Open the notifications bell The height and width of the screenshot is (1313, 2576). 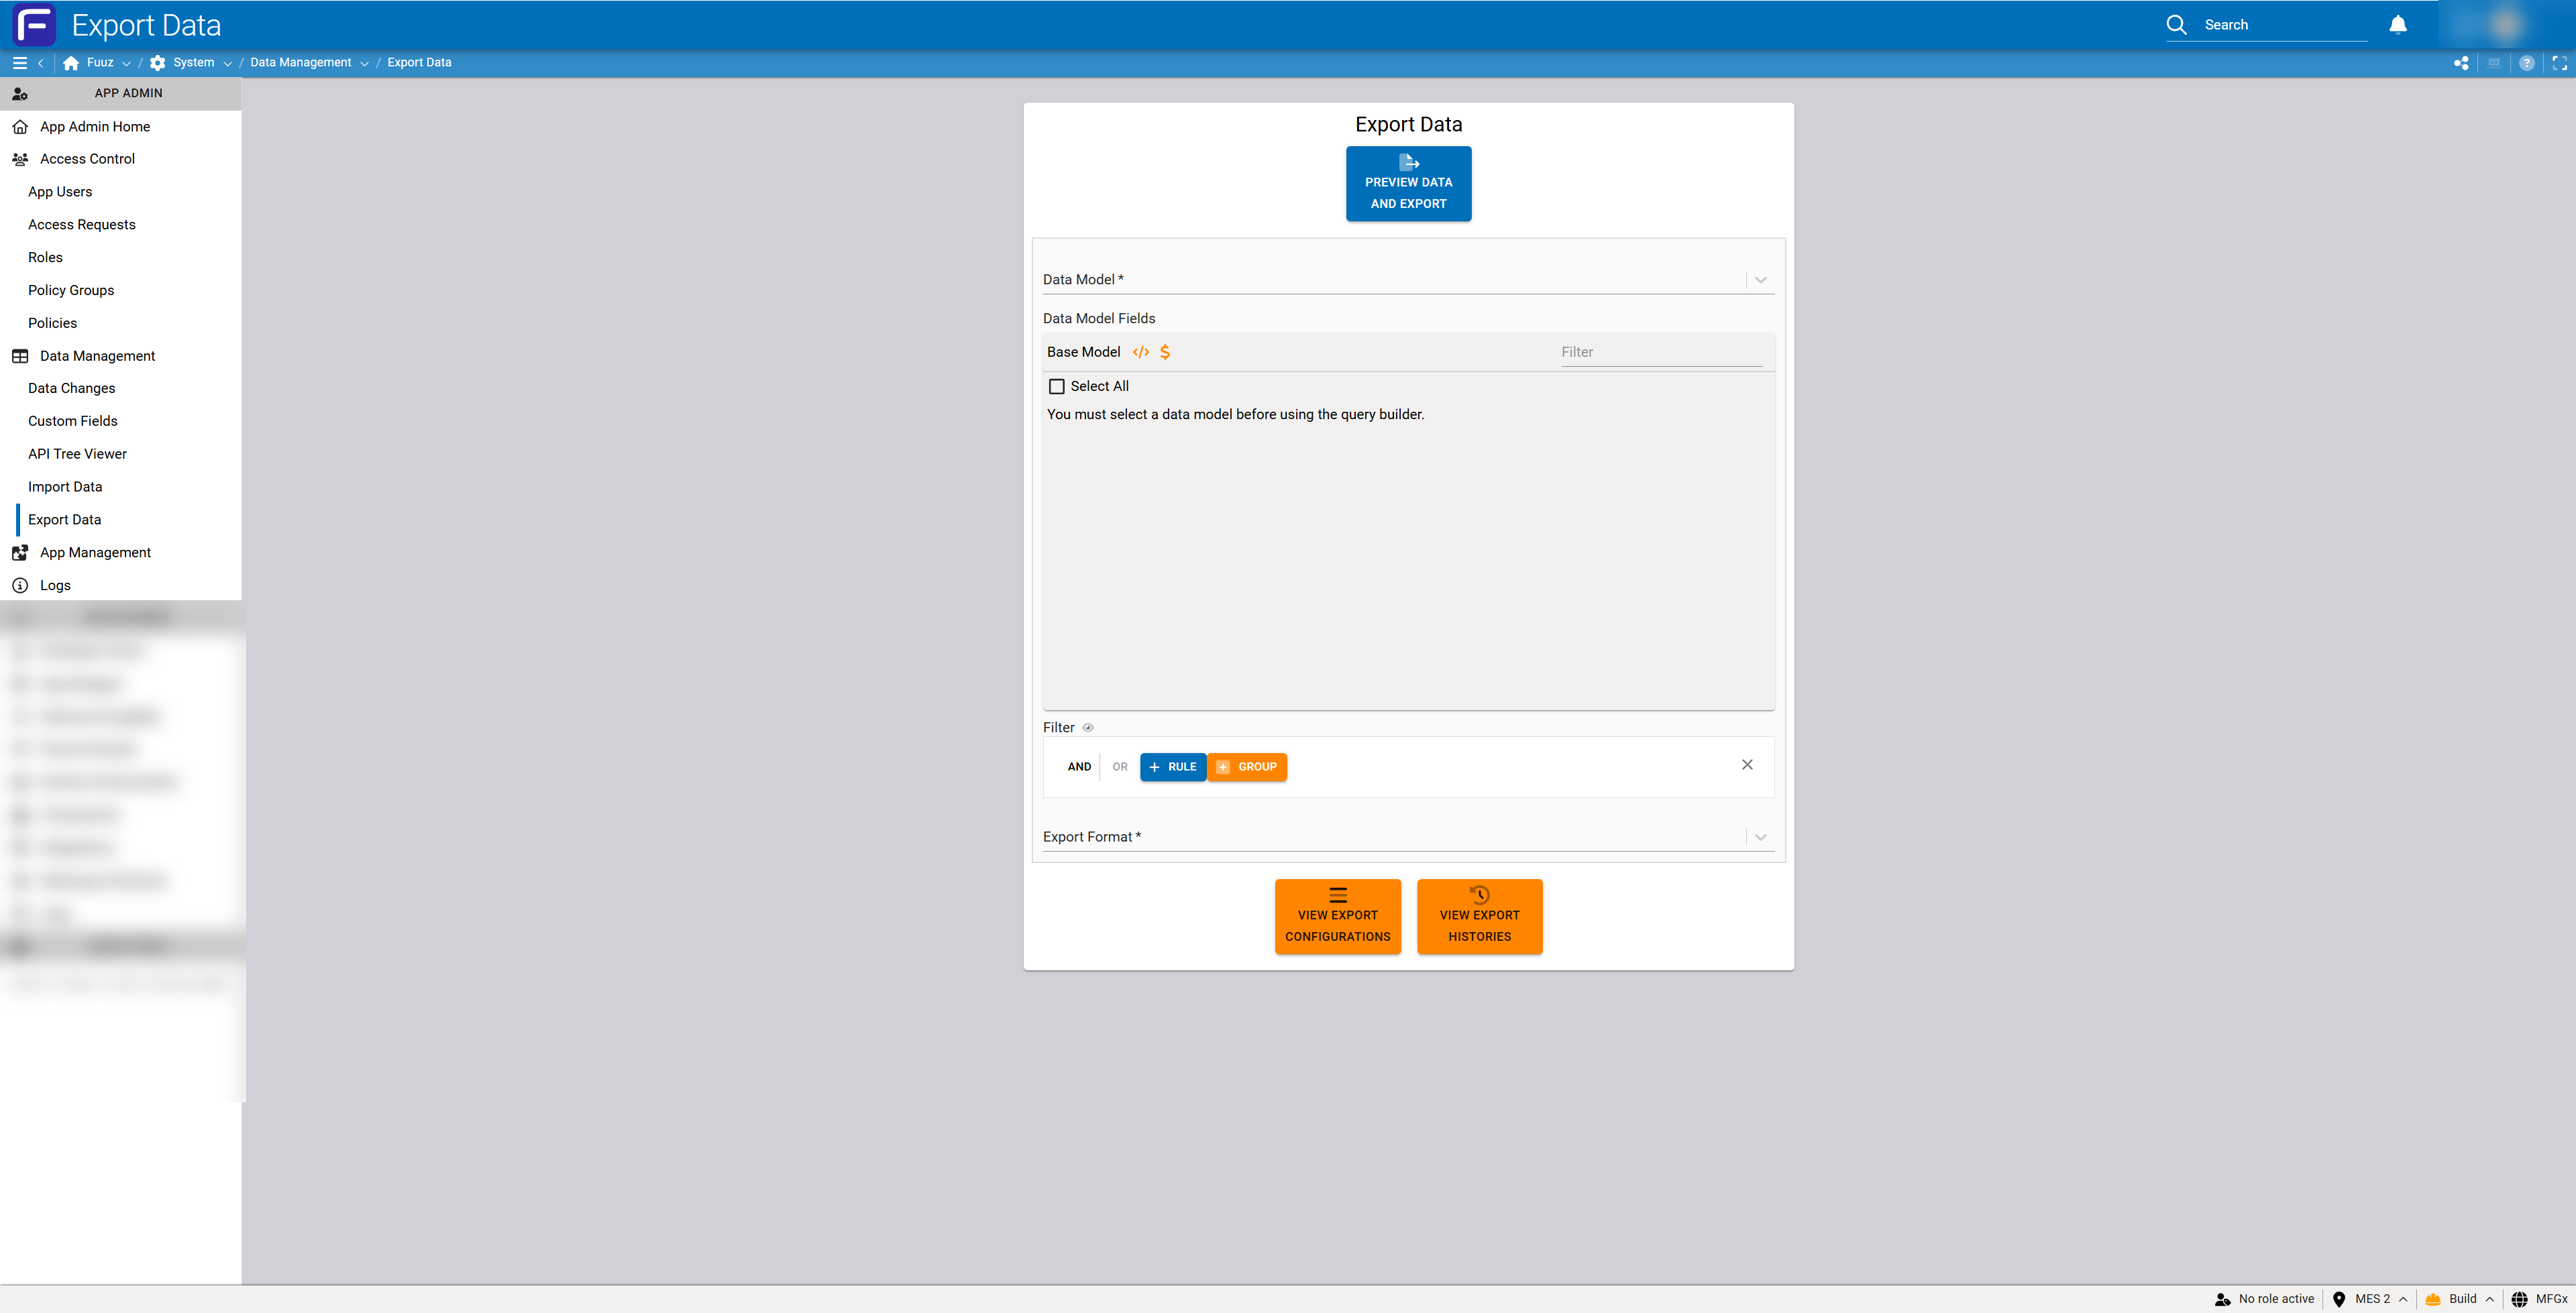point(2398,25)
